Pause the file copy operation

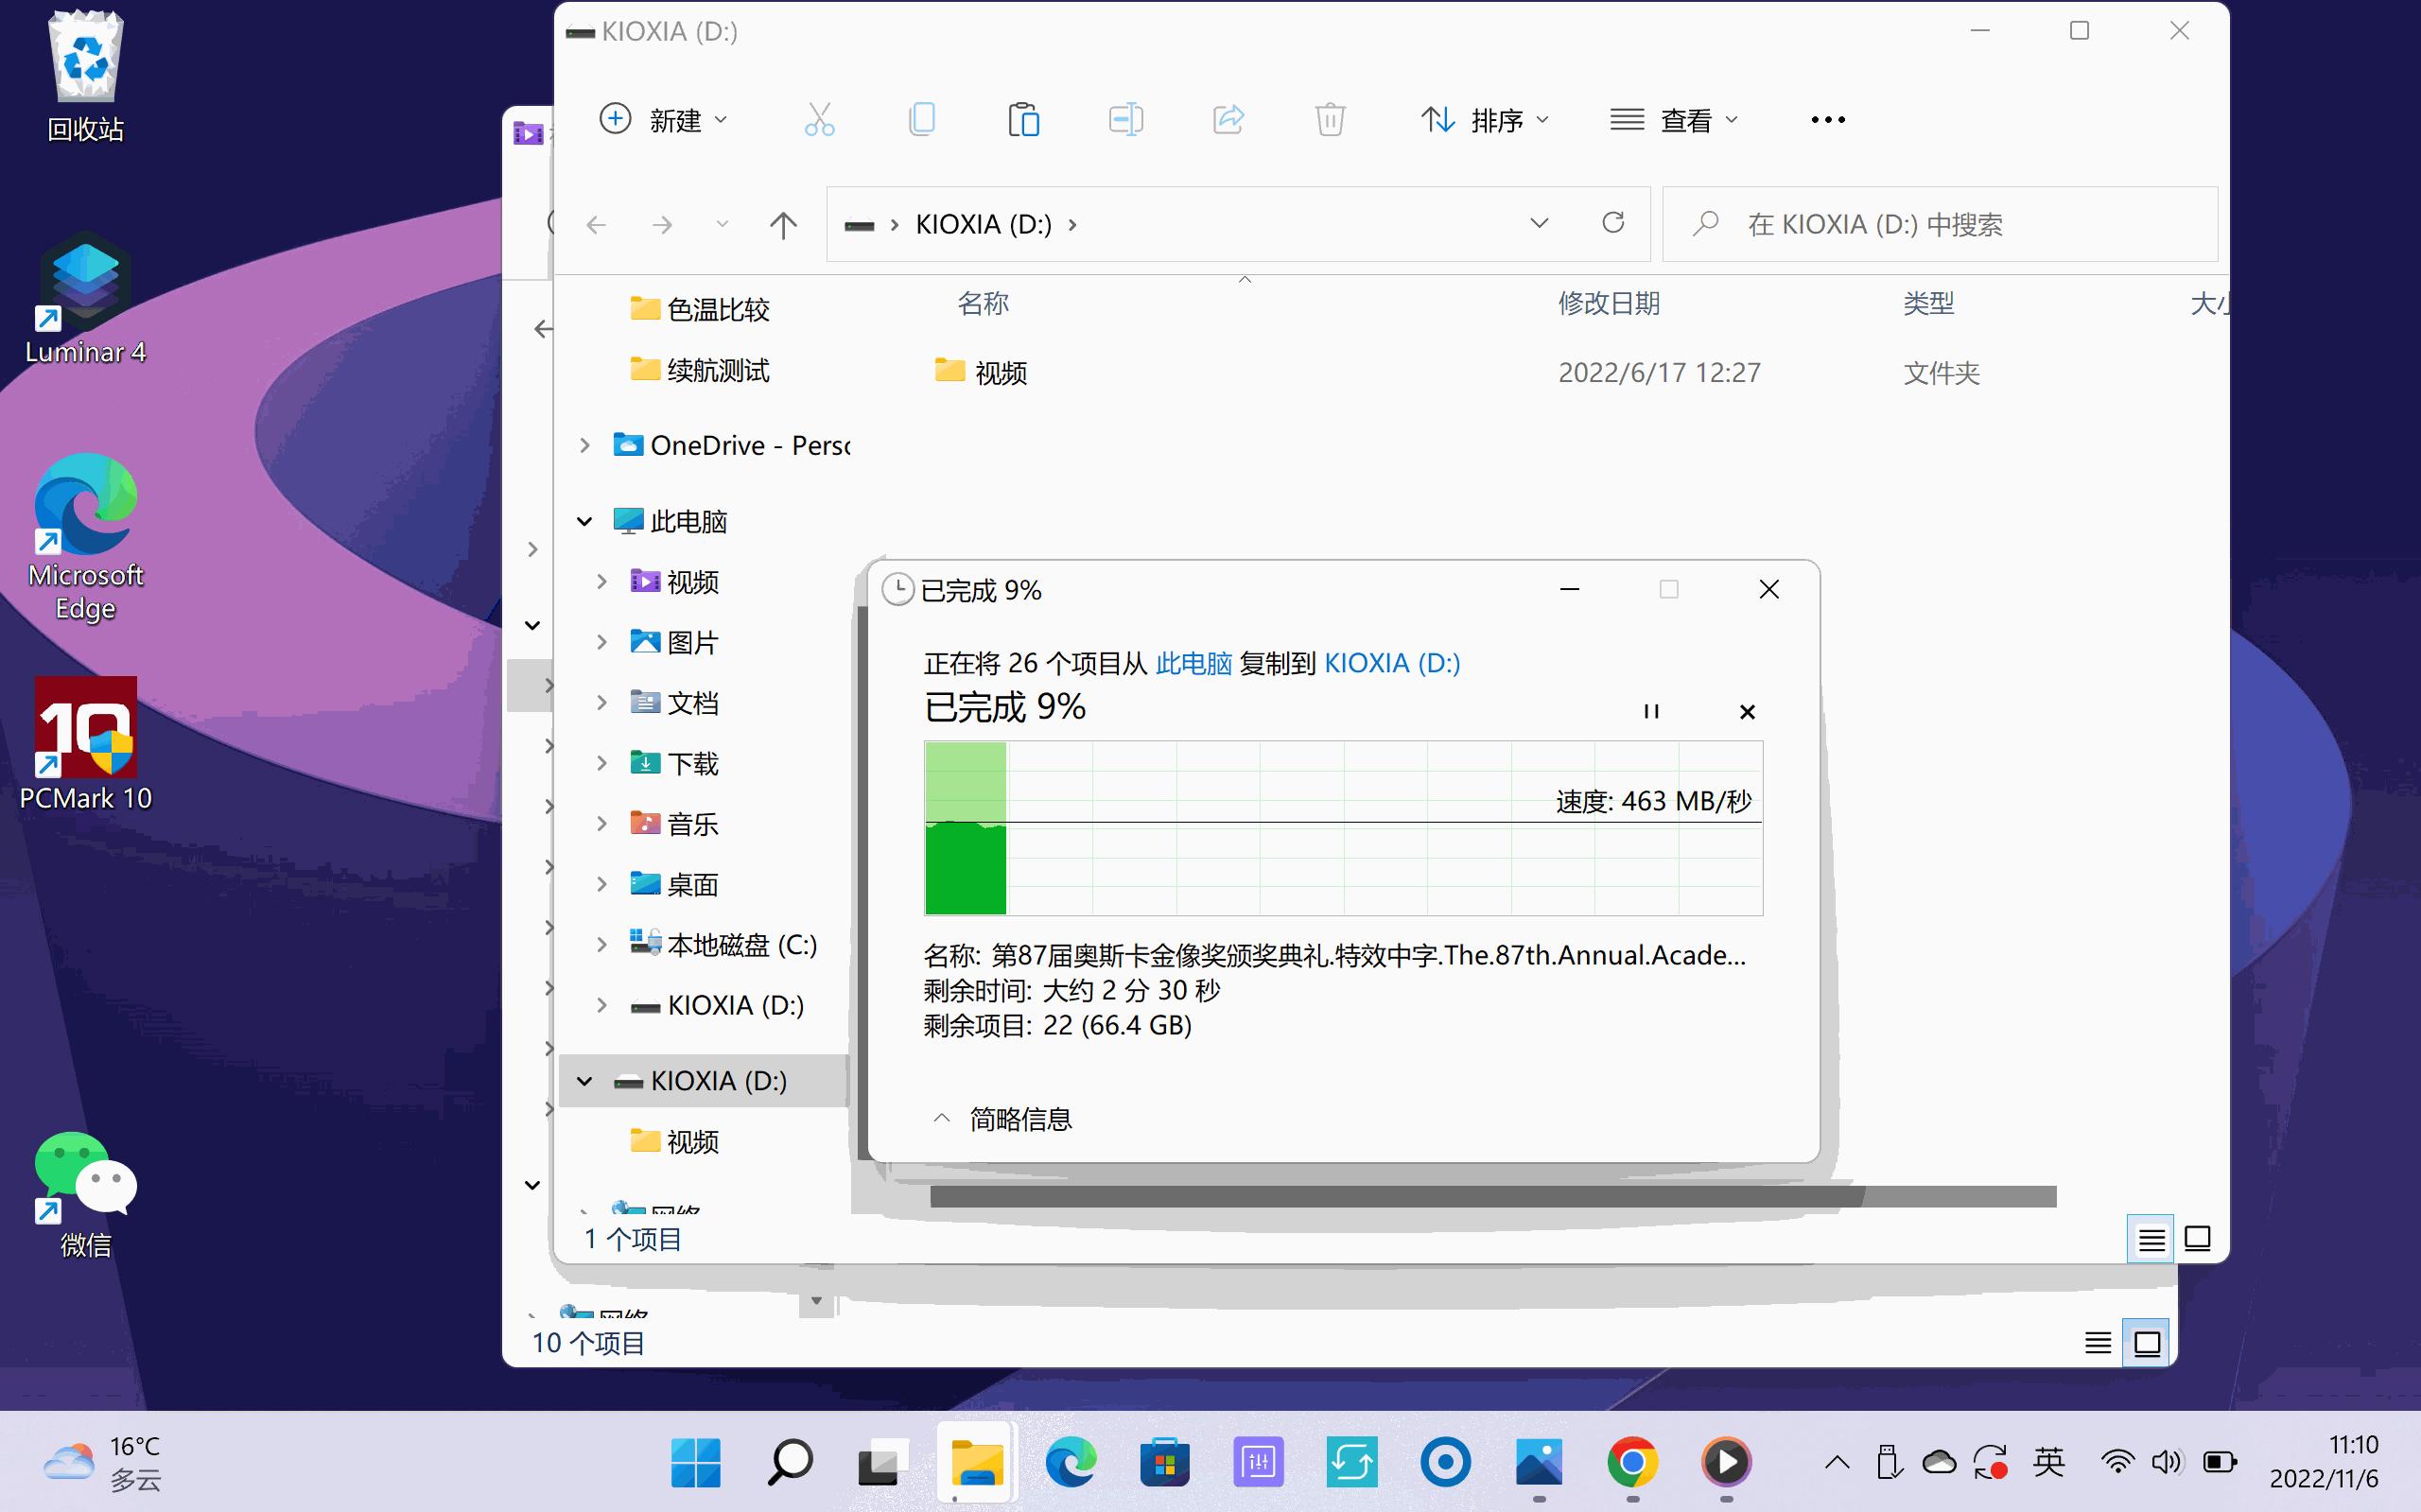1651,711
